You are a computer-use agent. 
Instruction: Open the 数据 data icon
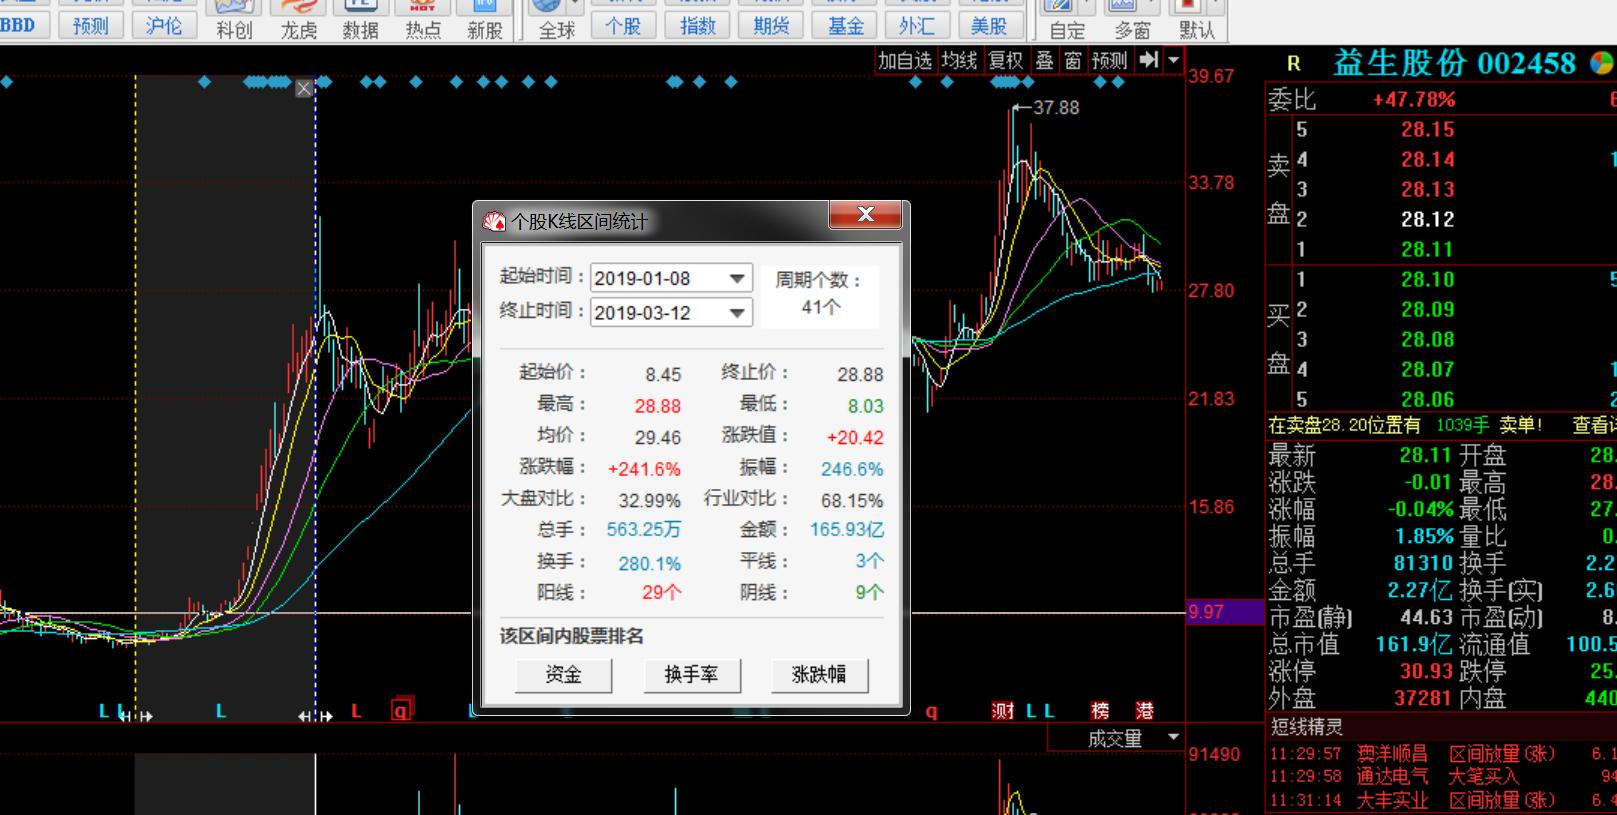point(360,20)
